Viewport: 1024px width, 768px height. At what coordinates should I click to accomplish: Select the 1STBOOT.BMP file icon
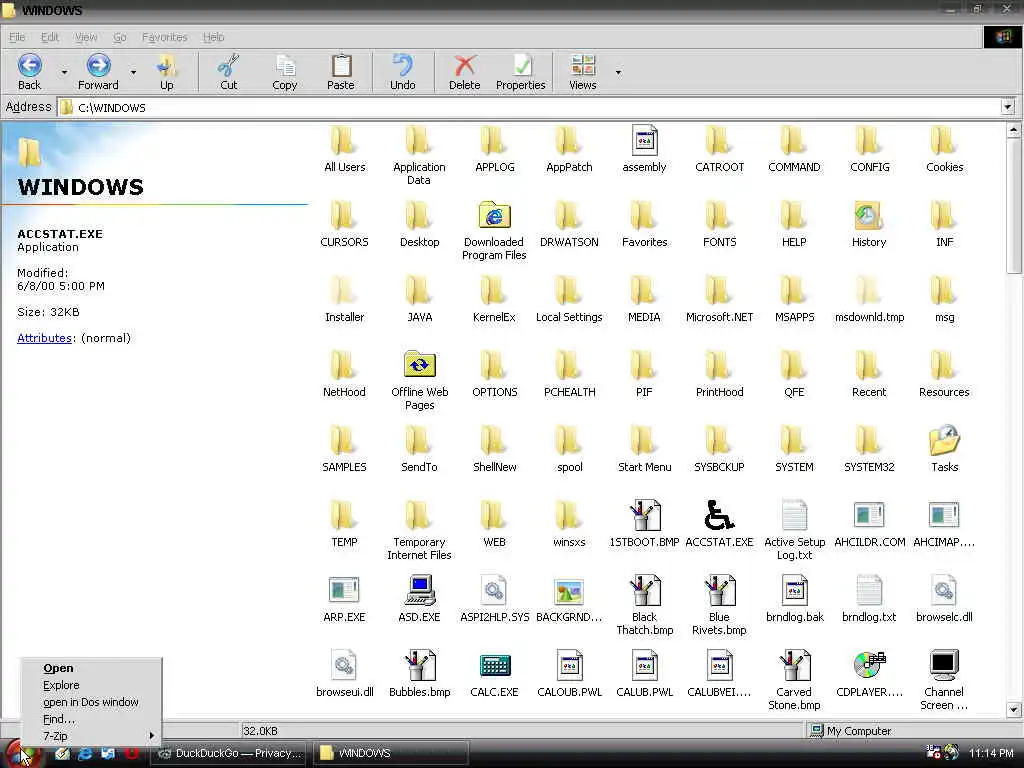(645, 515)
